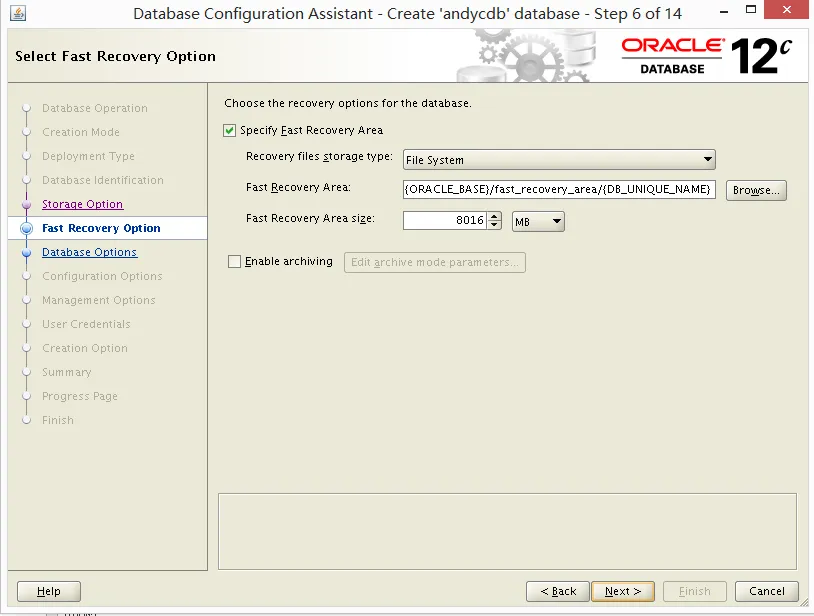Screen dimensions: 814x616
Task: Click Progress Page step label
Action: pyautogui.click(x=80, y=396)
